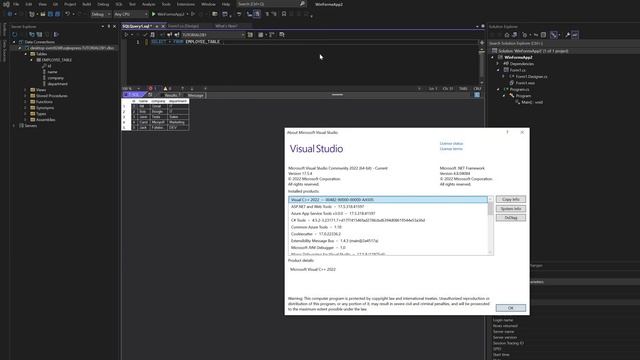This screenshot has width=640, height=360.
Task: Click the Parse checkmark icon in SQL toolbar
Action: pos(145,35)
